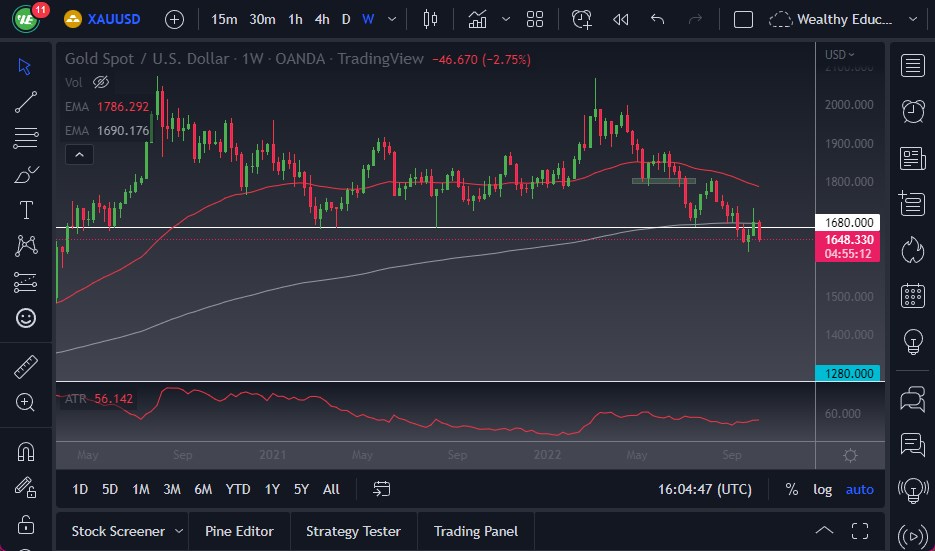The image size is (935, 551).
Task: Select the ruler measure tool
Action: click(26, 367)
